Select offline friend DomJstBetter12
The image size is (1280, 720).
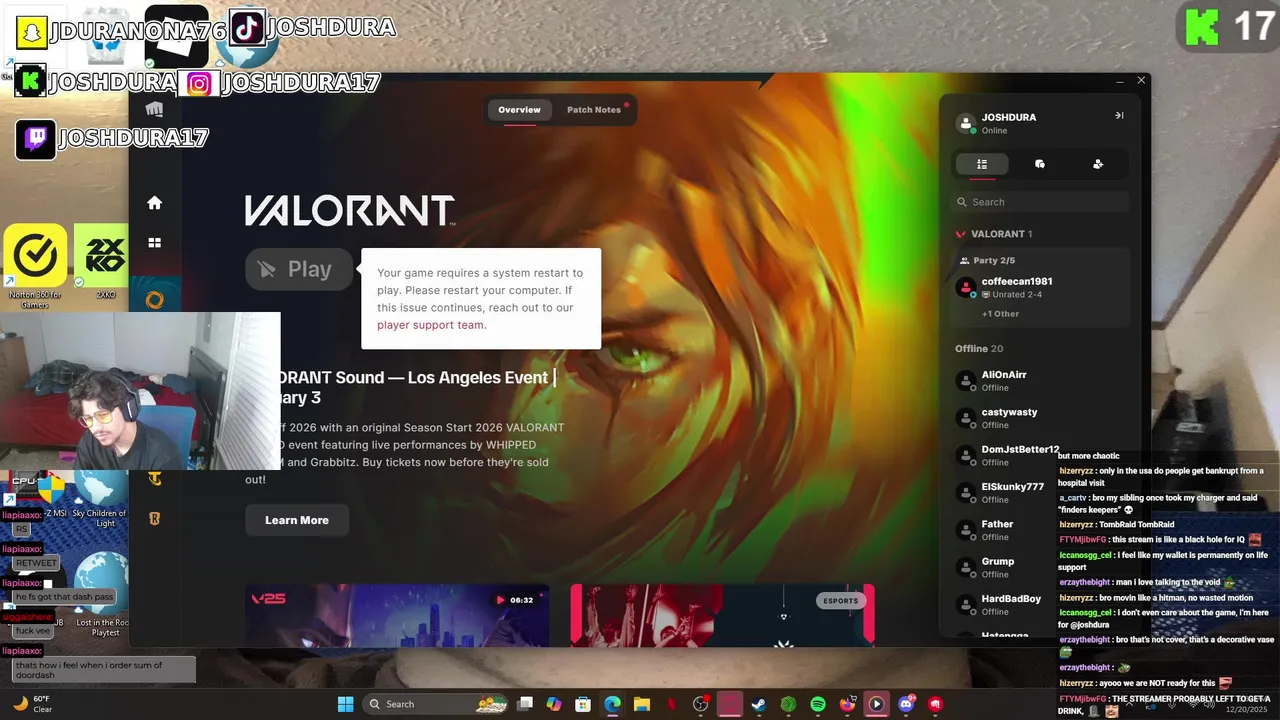pos(1040,456)
